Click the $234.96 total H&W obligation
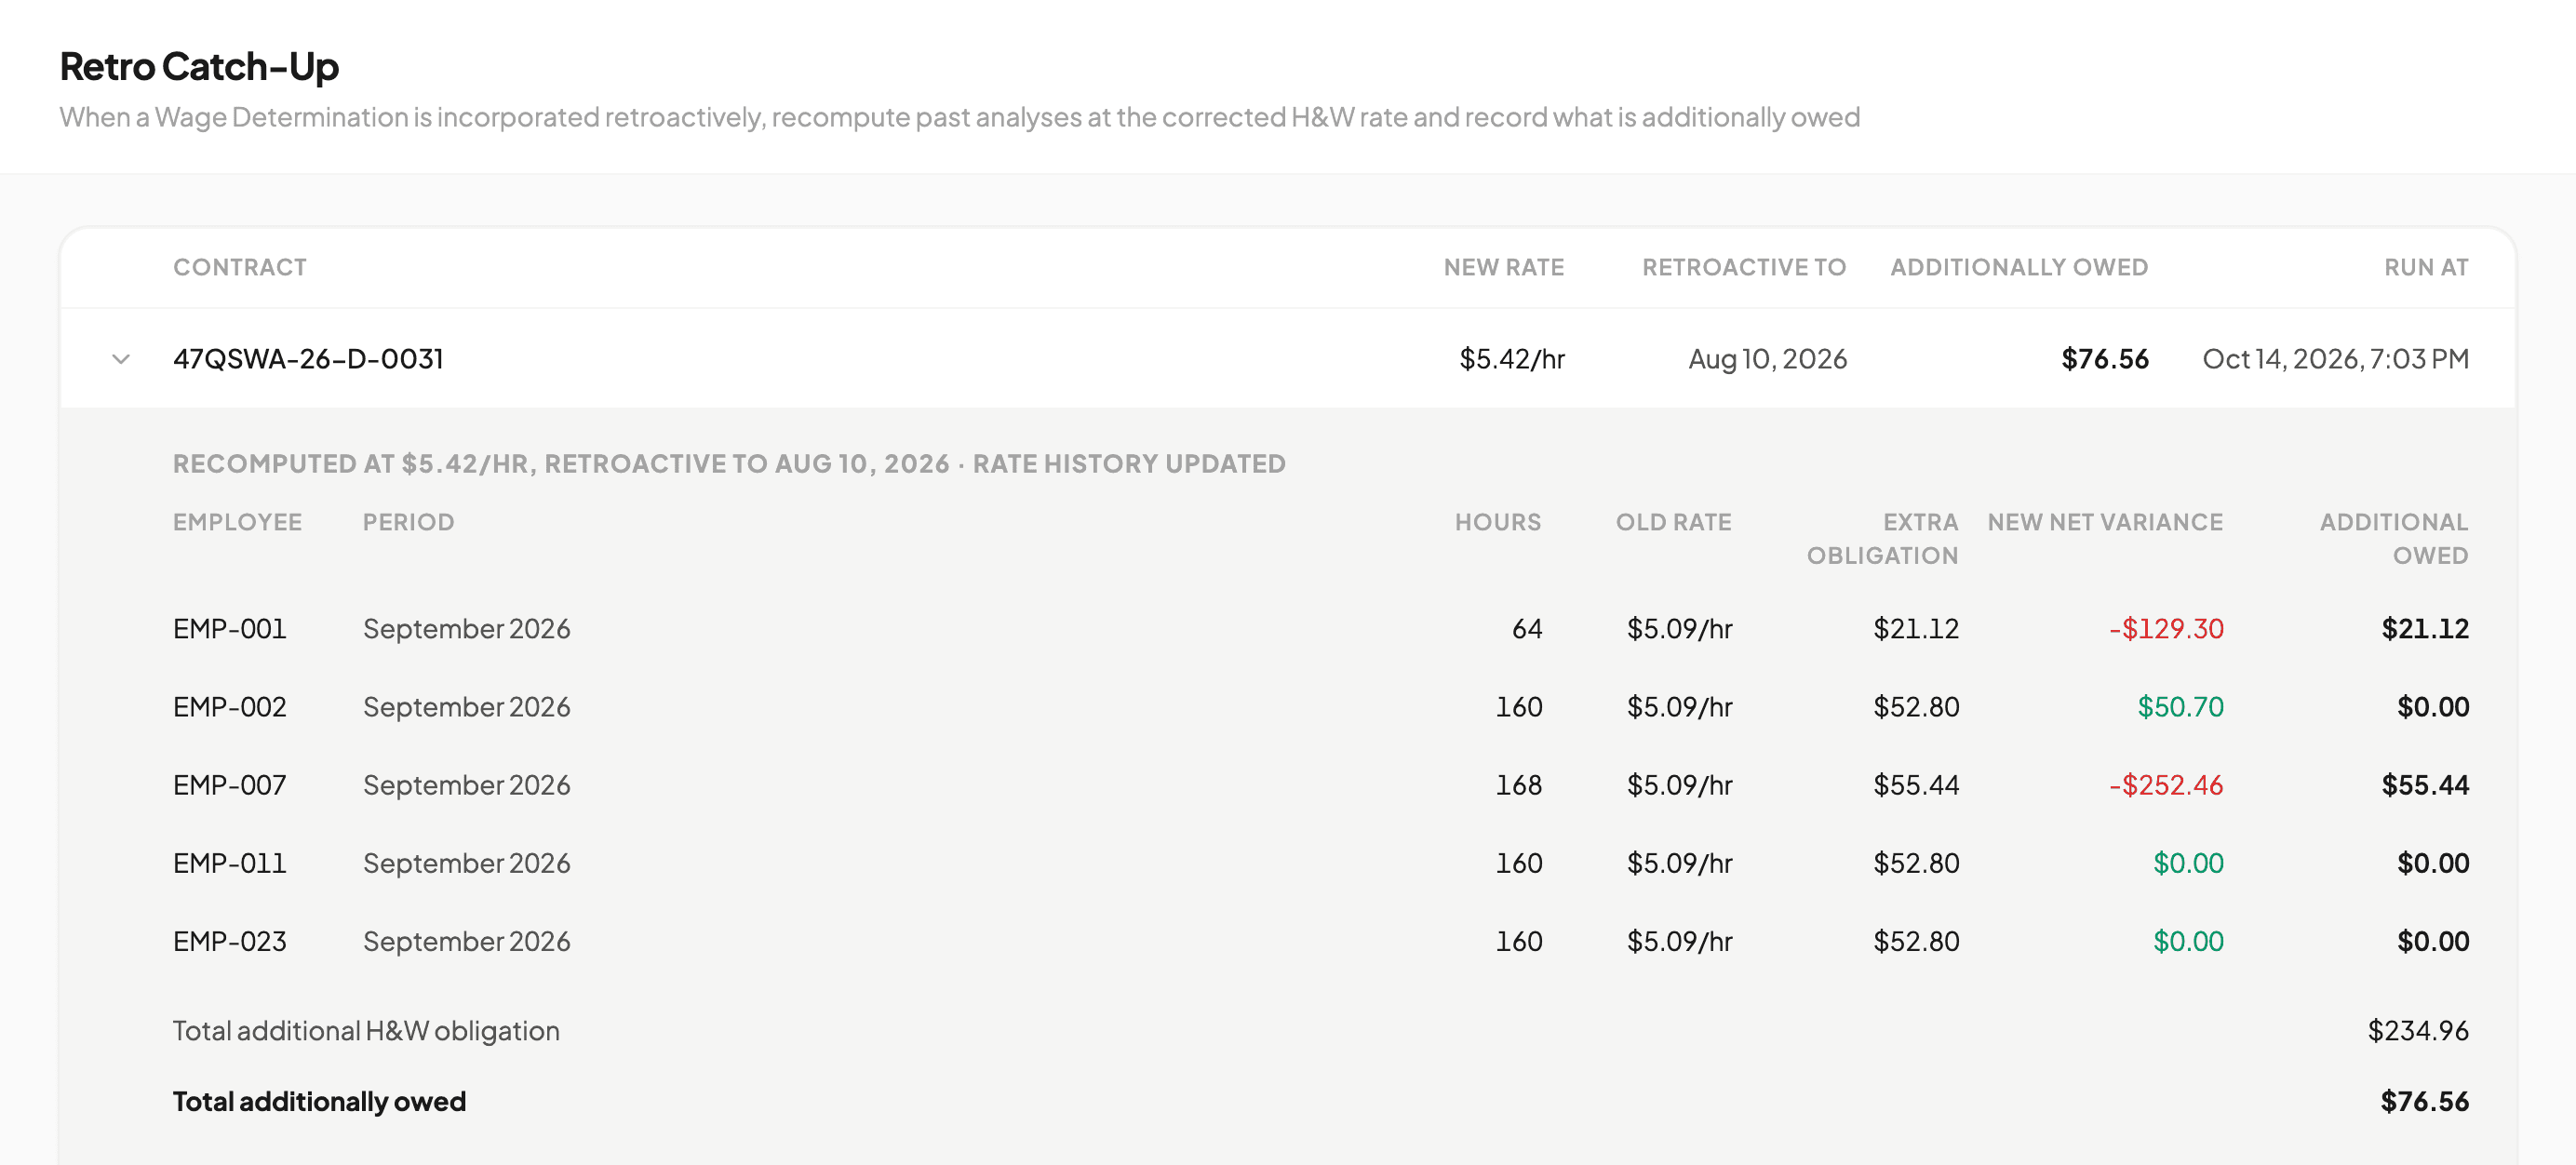 tap(2418, 1031)
